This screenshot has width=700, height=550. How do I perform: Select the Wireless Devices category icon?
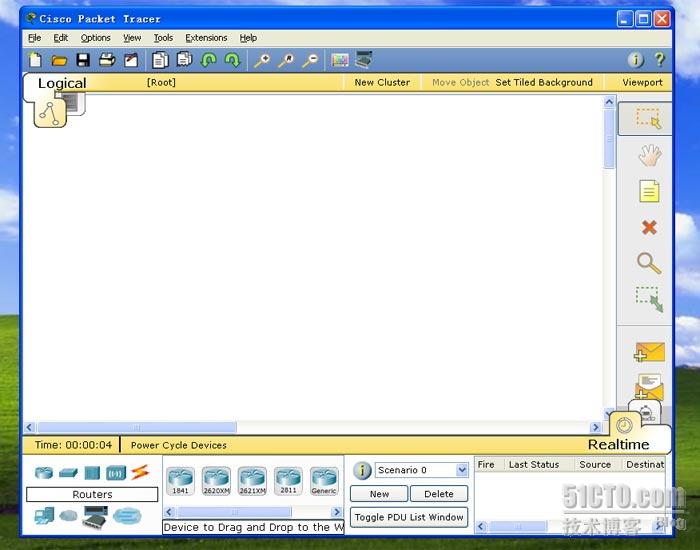pos(116,473)
